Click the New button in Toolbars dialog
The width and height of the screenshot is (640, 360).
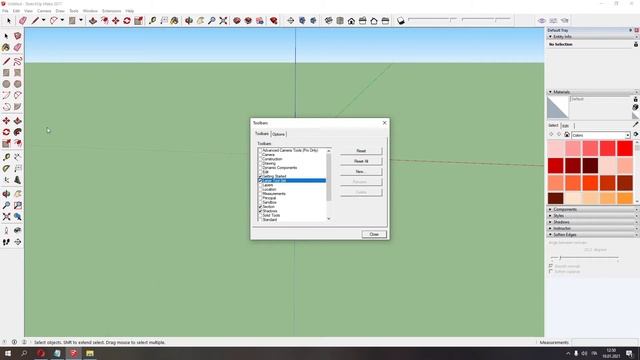pos(361,171)
